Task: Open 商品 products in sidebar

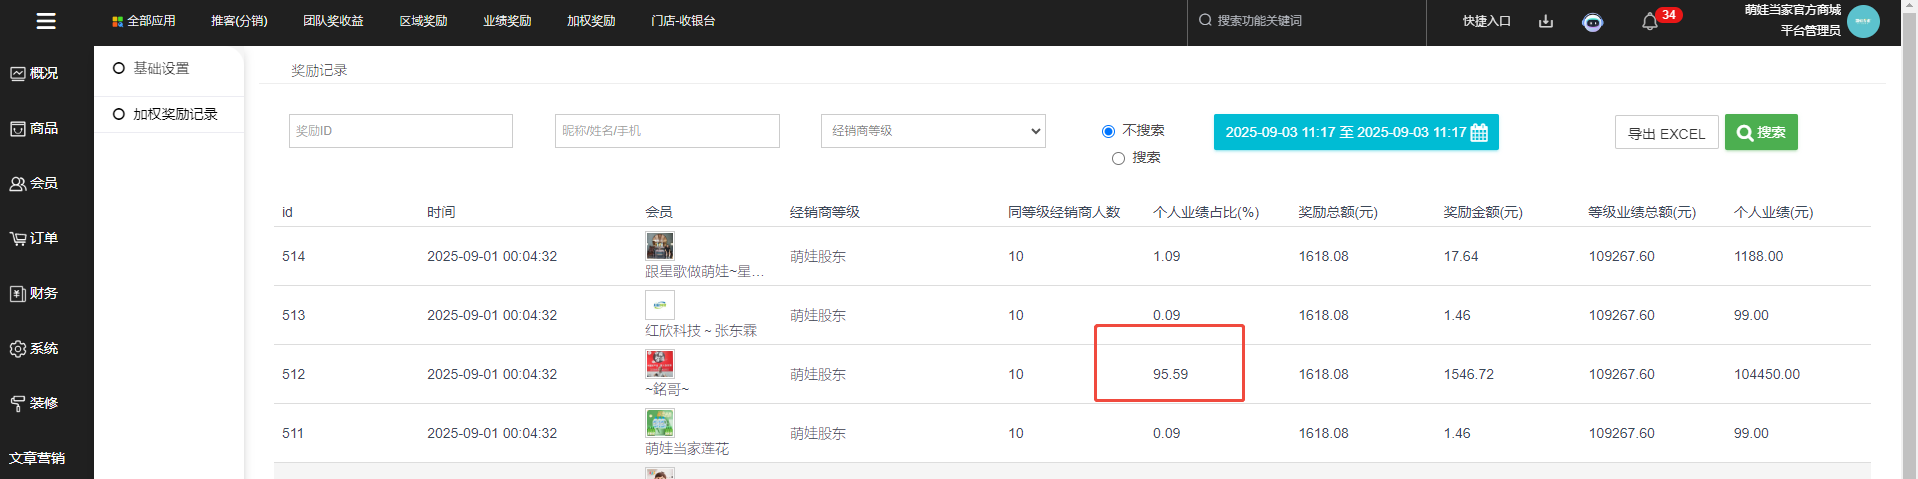Action: [35, 128]
